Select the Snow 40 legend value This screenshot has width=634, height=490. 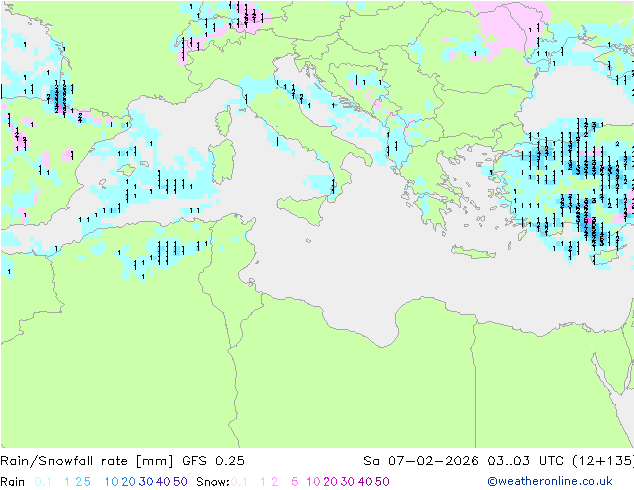point(365,482)
